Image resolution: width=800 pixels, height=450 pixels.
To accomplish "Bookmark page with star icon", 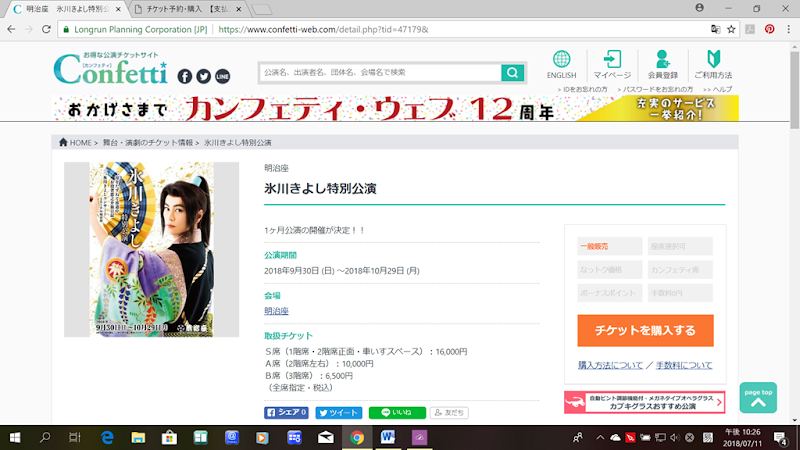I will point(731,30).
